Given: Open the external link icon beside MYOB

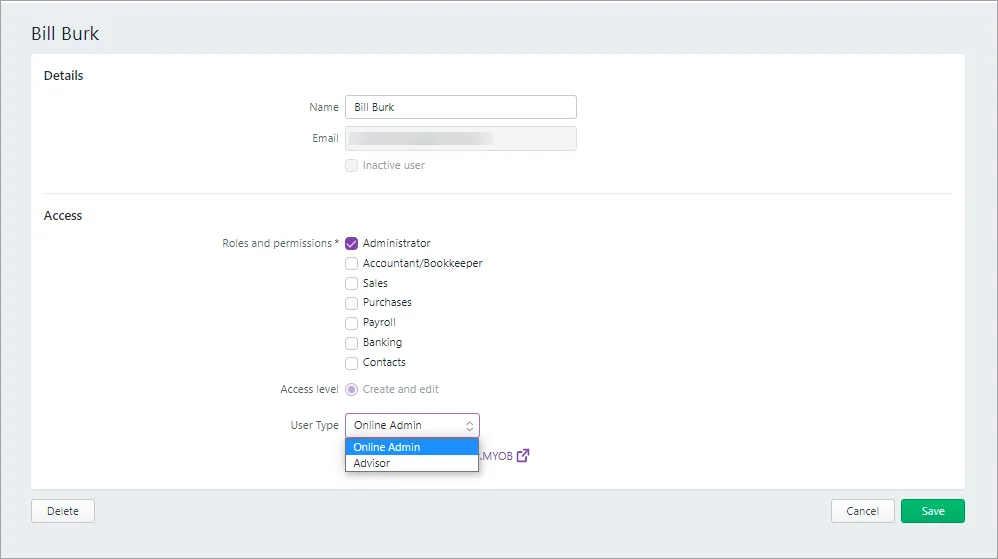Looking at the screenshot, I should click(523, 456).
